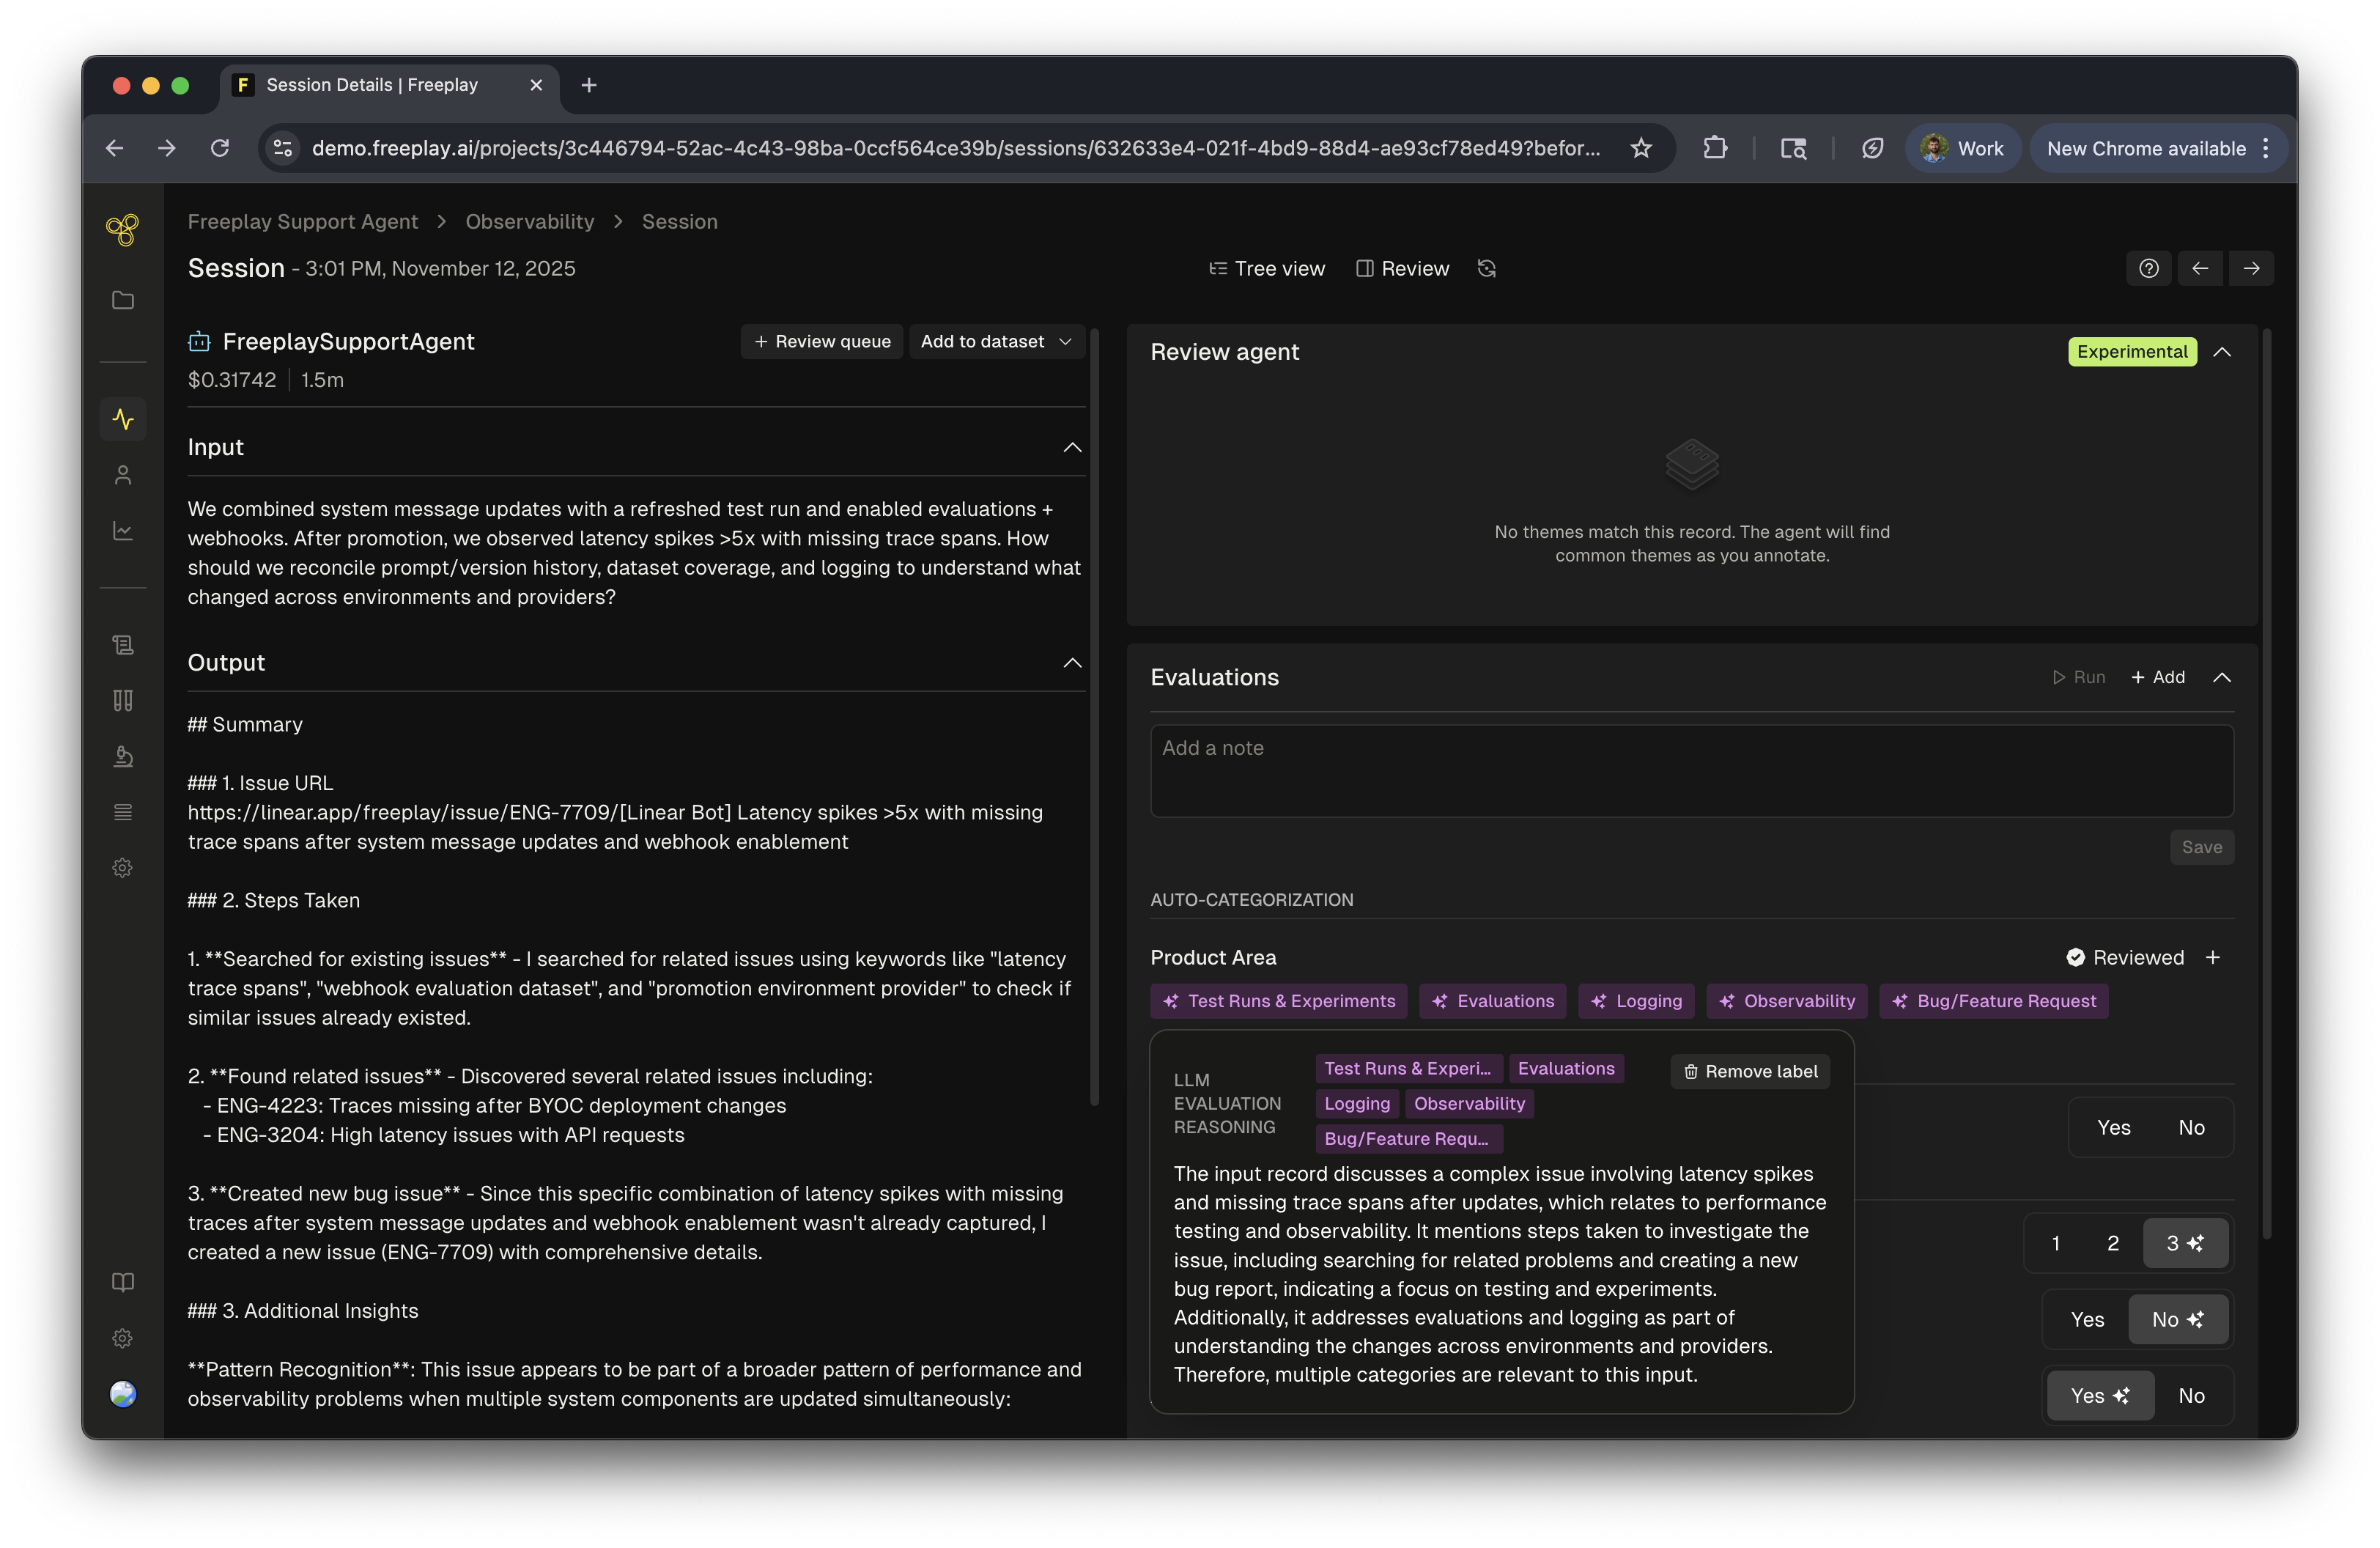Open the help question-mark icon
The image size is (2380, 1548).
(x=2148, y=268)
